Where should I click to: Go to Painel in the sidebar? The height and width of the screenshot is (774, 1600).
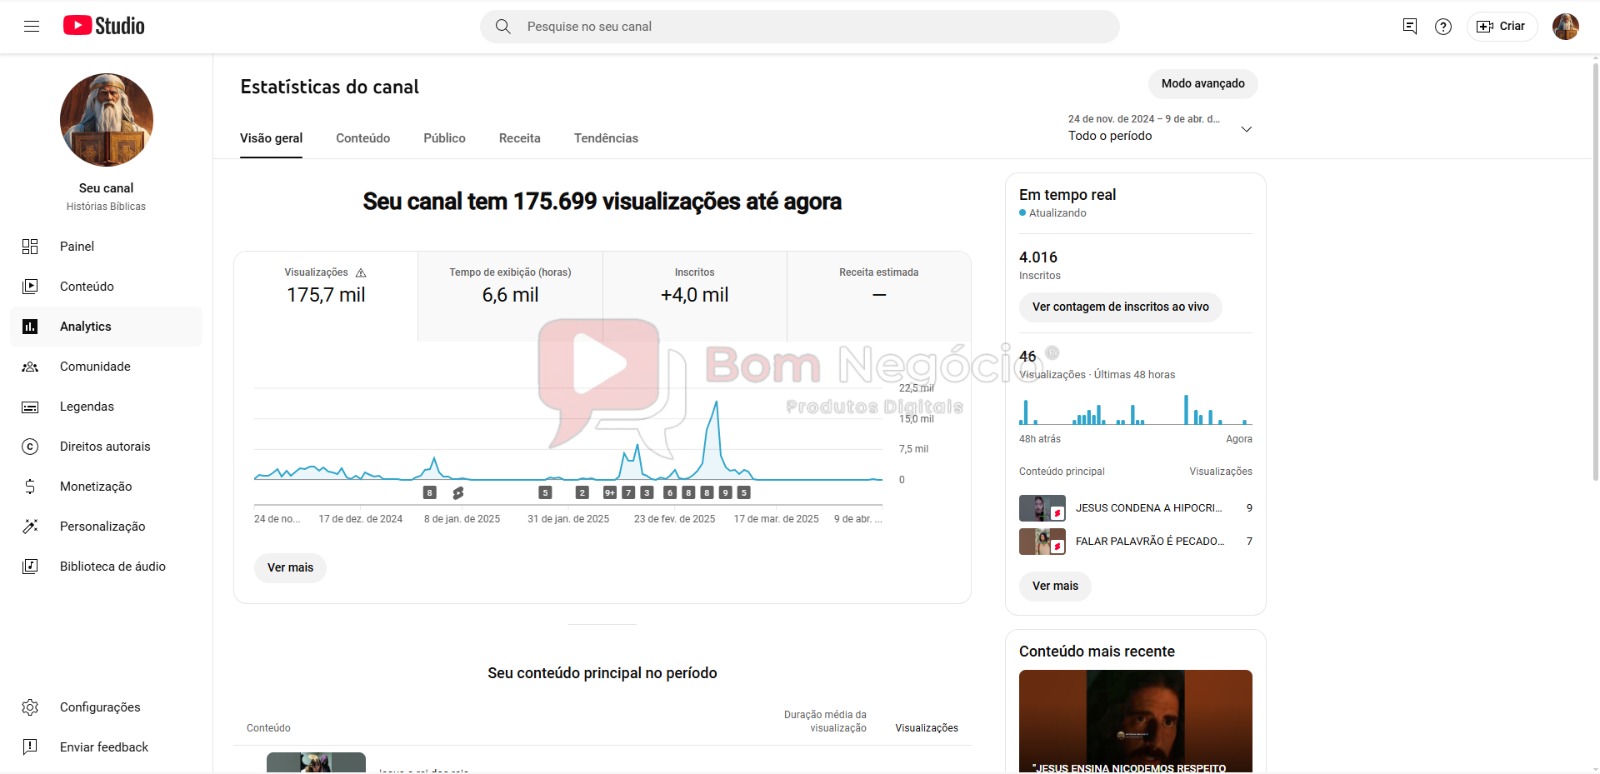pos(106,246)
